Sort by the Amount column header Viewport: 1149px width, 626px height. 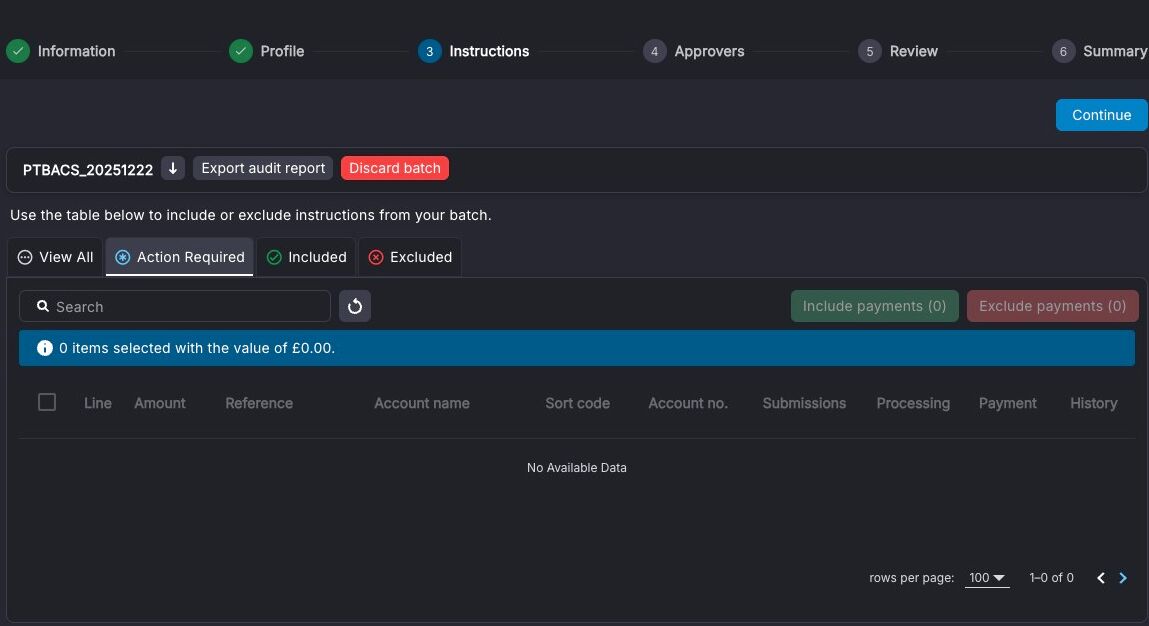[160, 403]
